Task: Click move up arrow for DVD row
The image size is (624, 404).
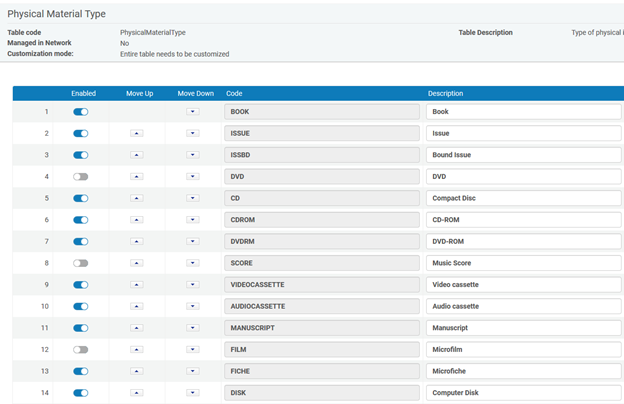Action: pyautogui.click(x=136, y=176)
